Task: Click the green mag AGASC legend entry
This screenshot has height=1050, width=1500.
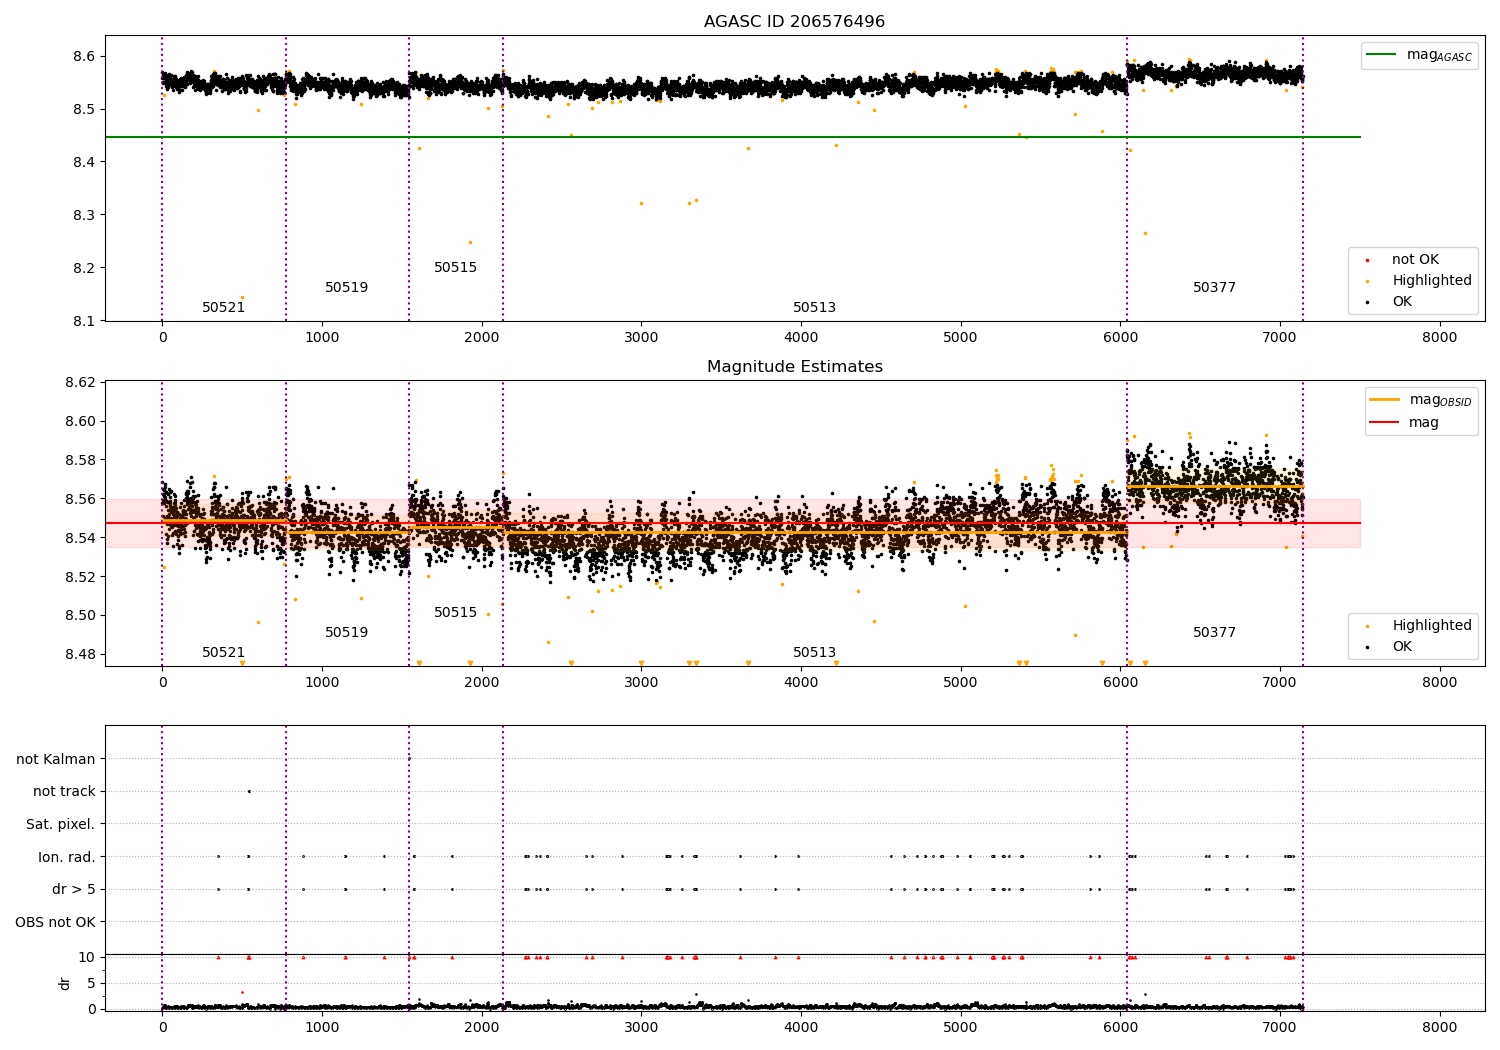Action: coord(1420,55)
